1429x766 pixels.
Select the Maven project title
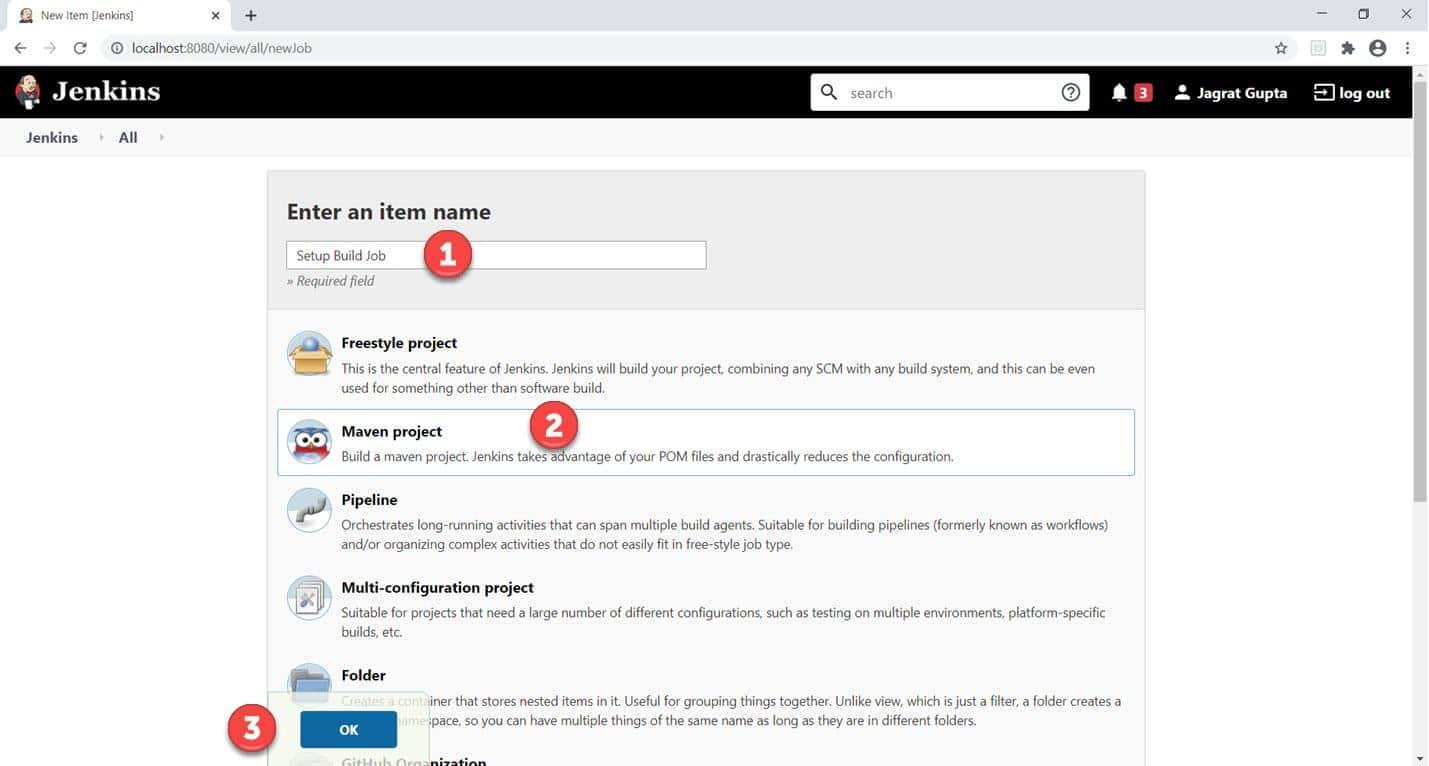point(392,431)
